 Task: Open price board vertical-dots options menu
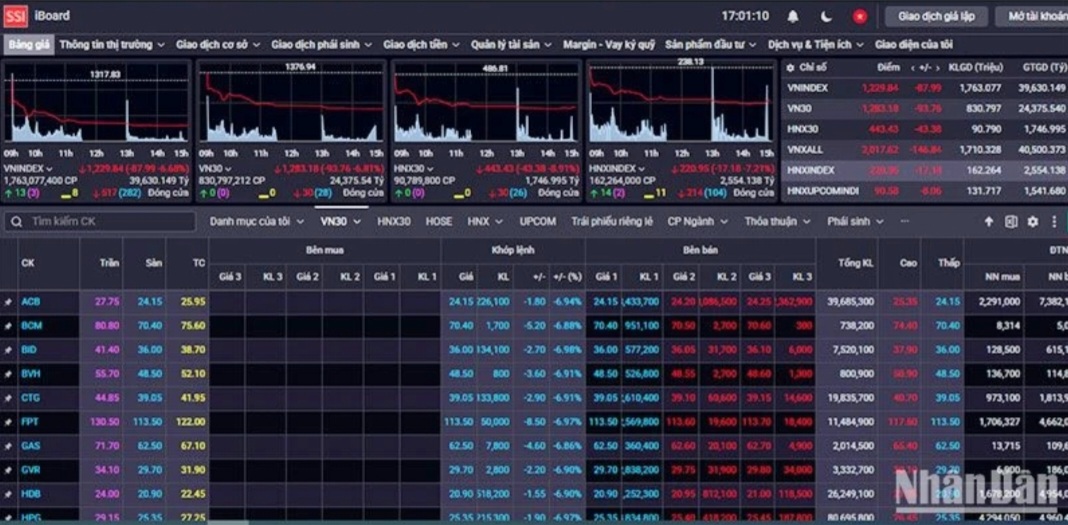click(1054, 221)
